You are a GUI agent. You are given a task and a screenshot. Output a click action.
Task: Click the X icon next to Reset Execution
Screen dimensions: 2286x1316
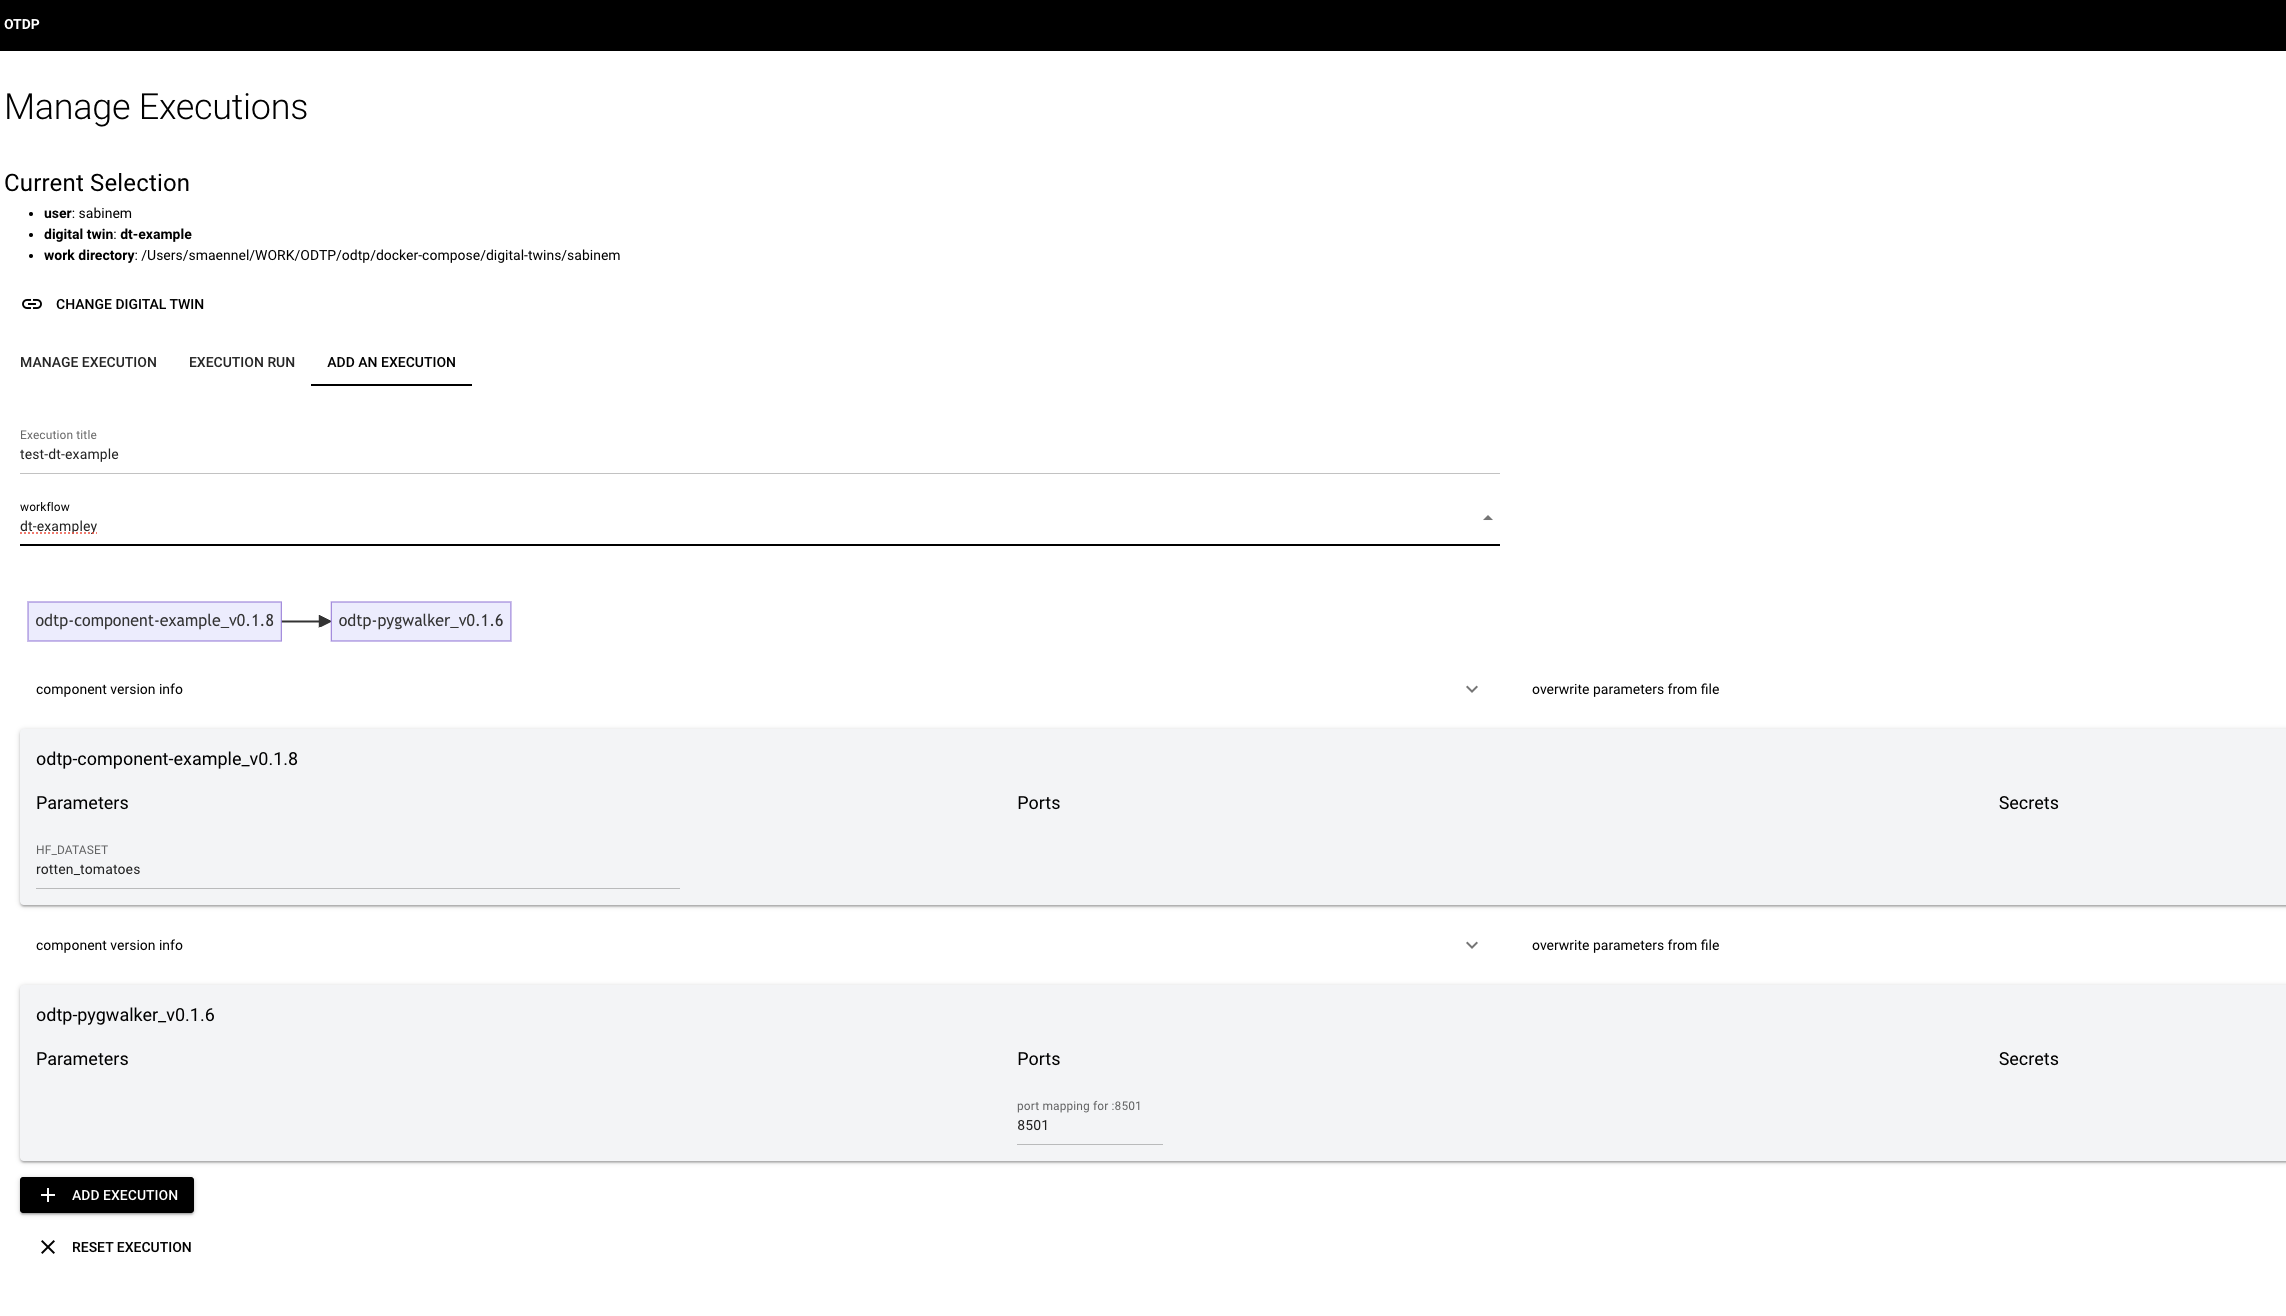pyautogui.click(x=47, y=1247)
